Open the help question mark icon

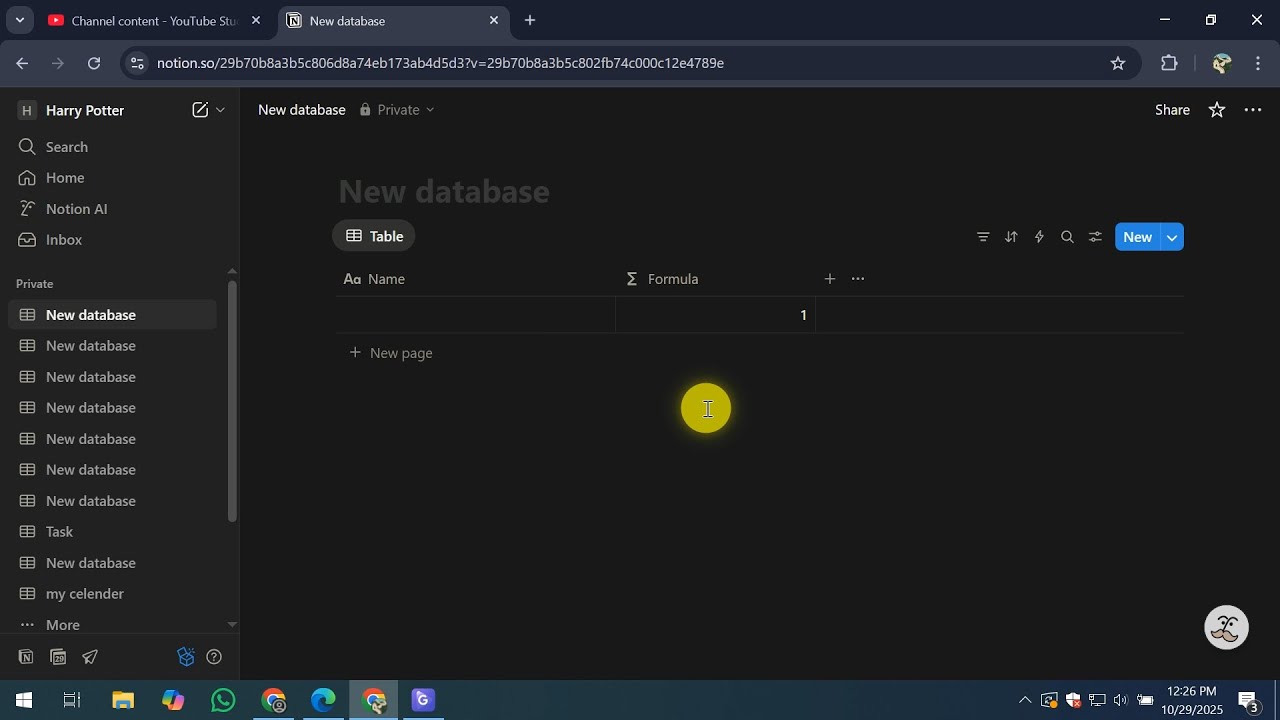tap(213, 657)
